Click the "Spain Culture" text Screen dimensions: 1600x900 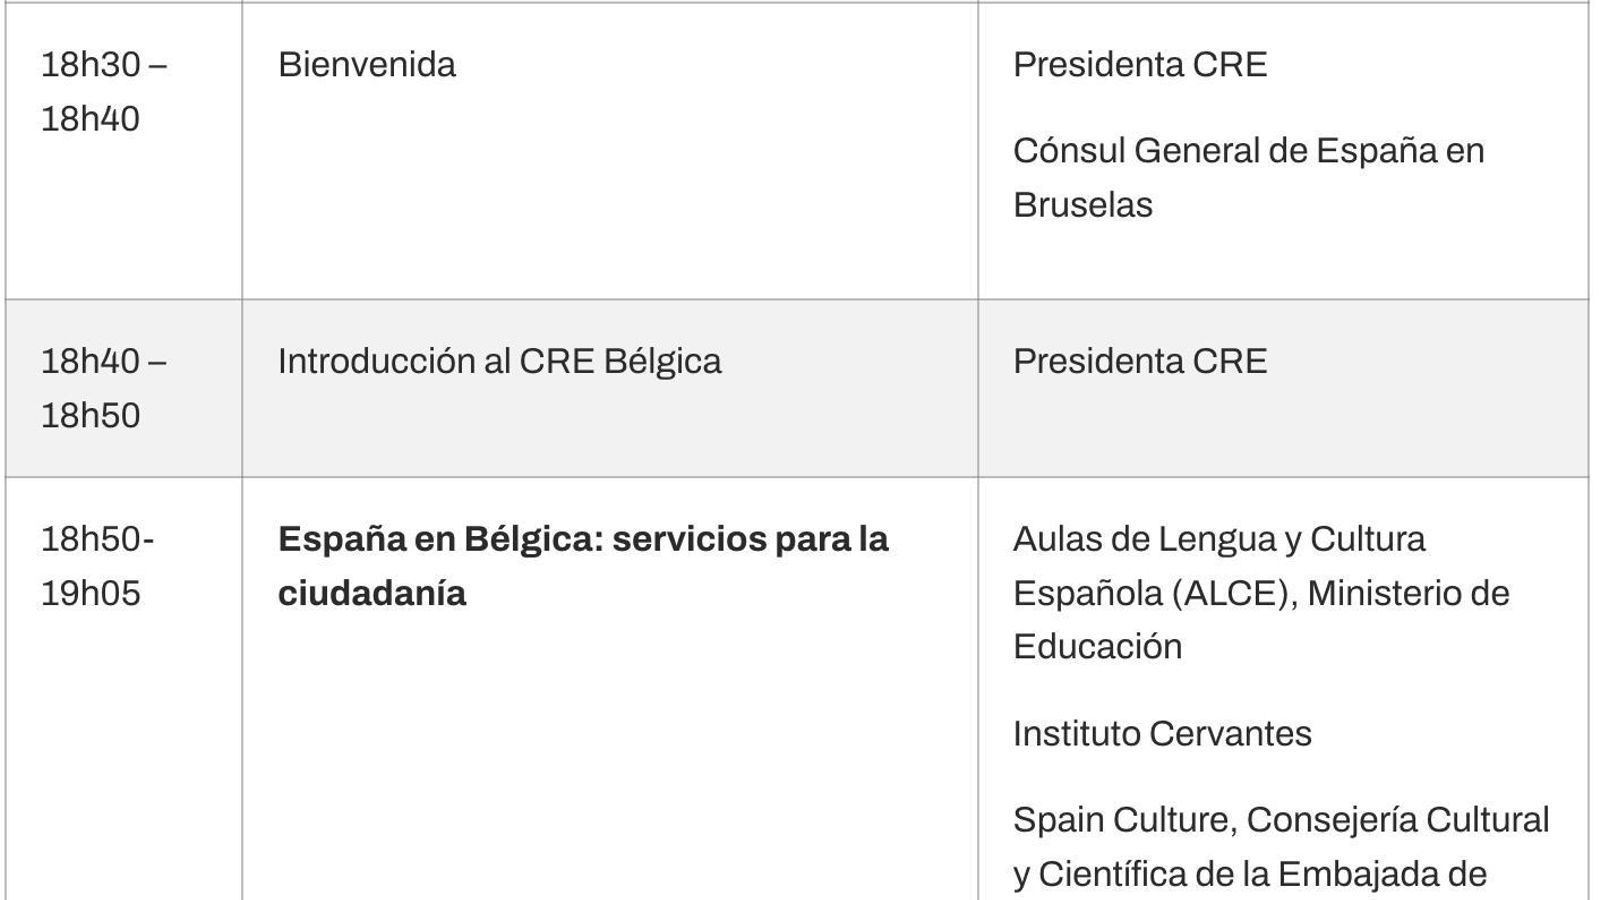point(1122,820)
